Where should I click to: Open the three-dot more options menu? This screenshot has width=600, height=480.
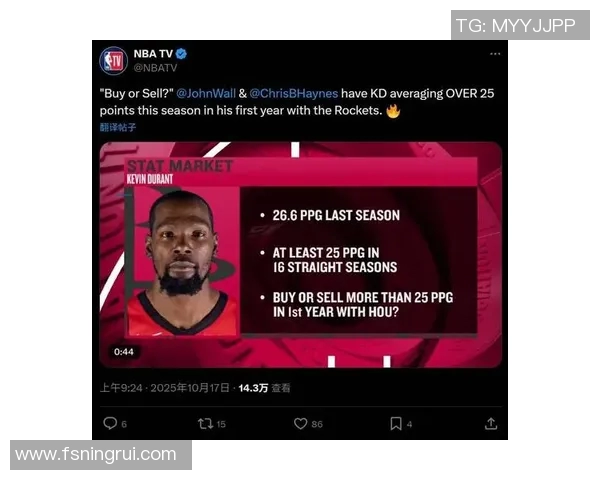[495, 54]
